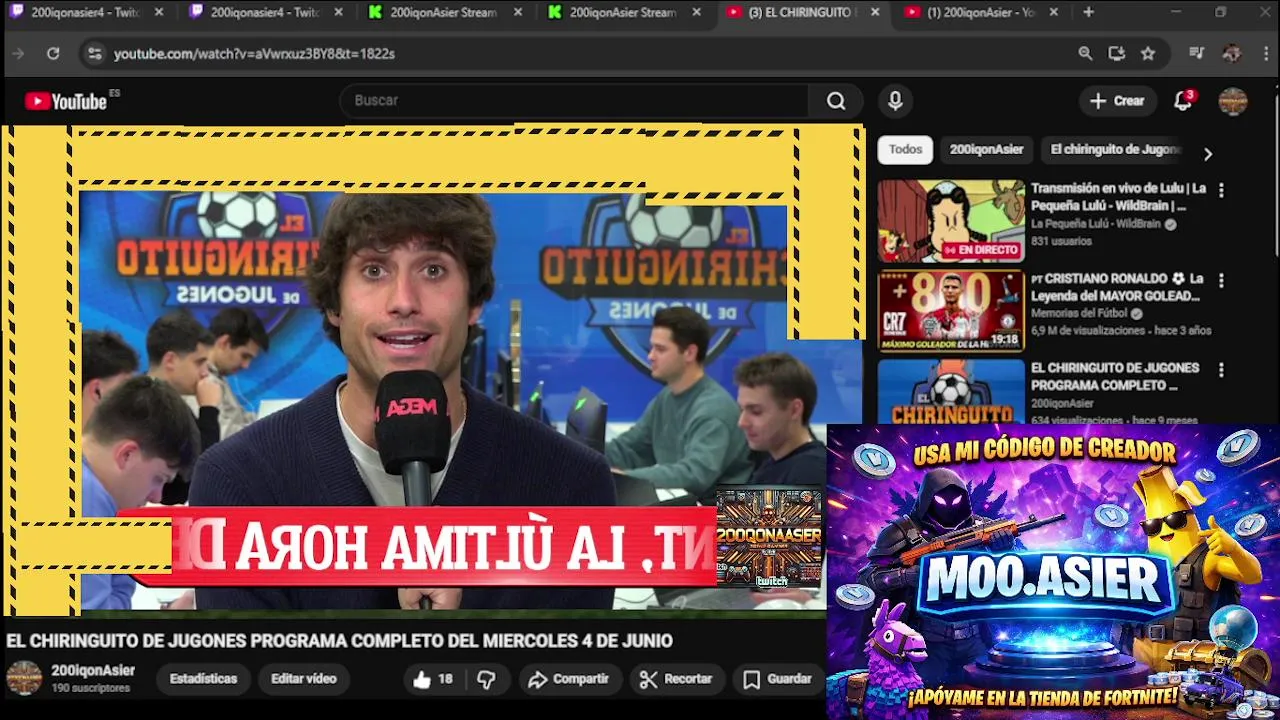Image resolution: width=1280 pixels, height=720 pixels.
Task: Open the Transmisión en vivo de Lulu title
Action: (1118, 197)
